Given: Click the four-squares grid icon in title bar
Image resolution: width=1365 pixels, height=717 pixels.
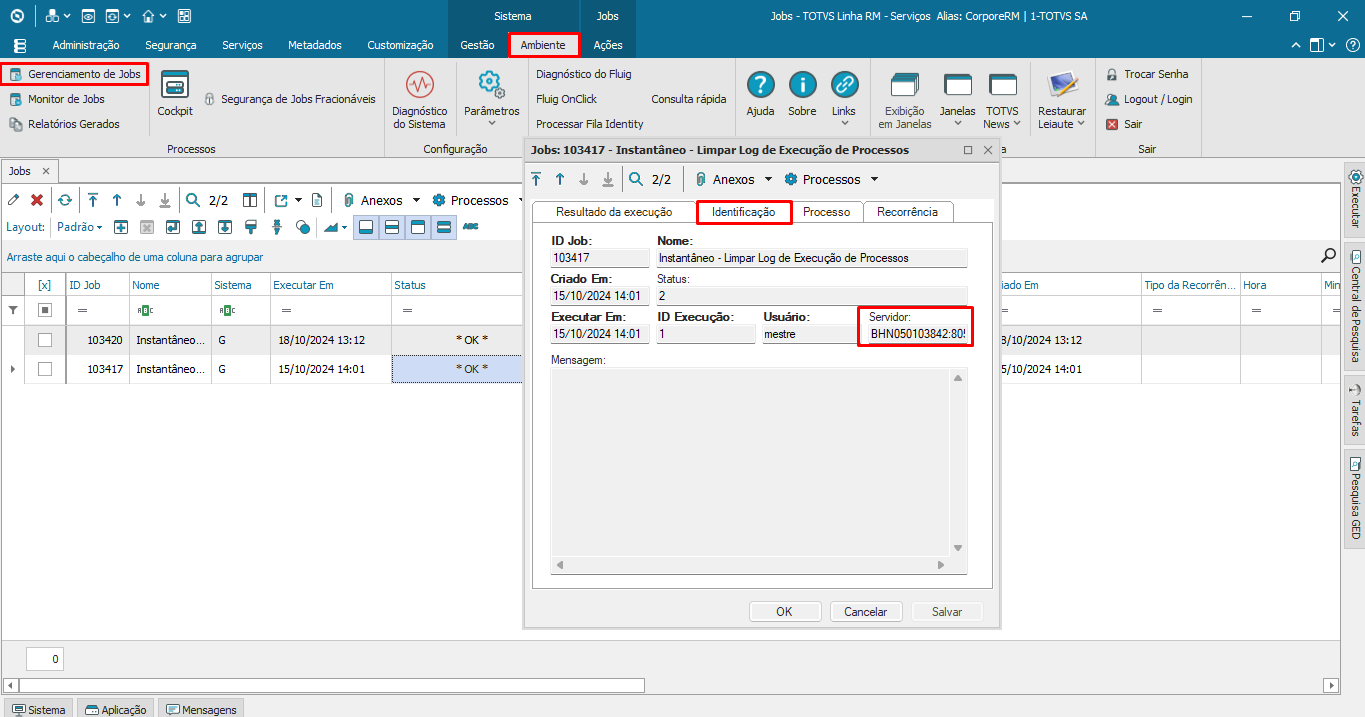Looking at the screenshot, I should (x=183, y=16).
